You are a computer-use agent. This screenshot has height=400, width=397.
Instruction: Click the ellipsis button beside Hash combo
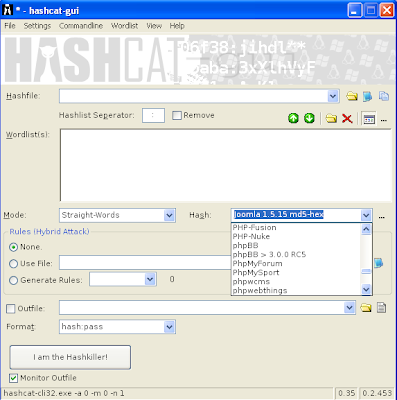[x=382, y=217]
